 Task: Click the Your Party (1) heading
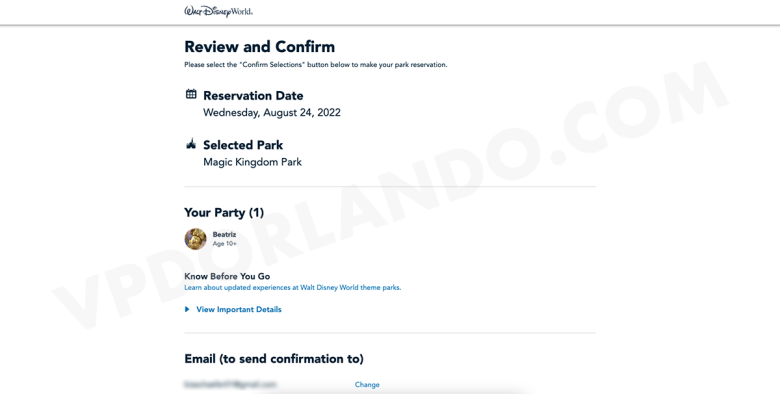[x=224, y=212]
